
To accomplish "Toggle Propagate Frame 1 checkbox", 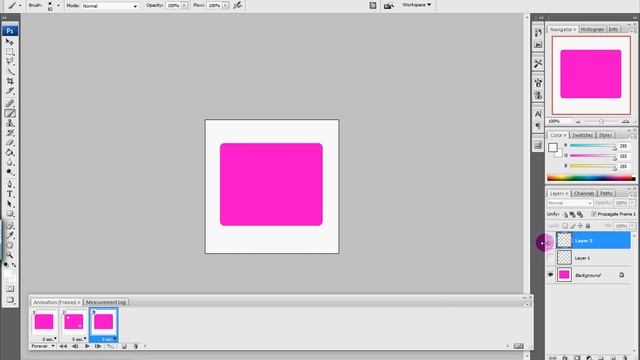I will [x=594, y=214].
